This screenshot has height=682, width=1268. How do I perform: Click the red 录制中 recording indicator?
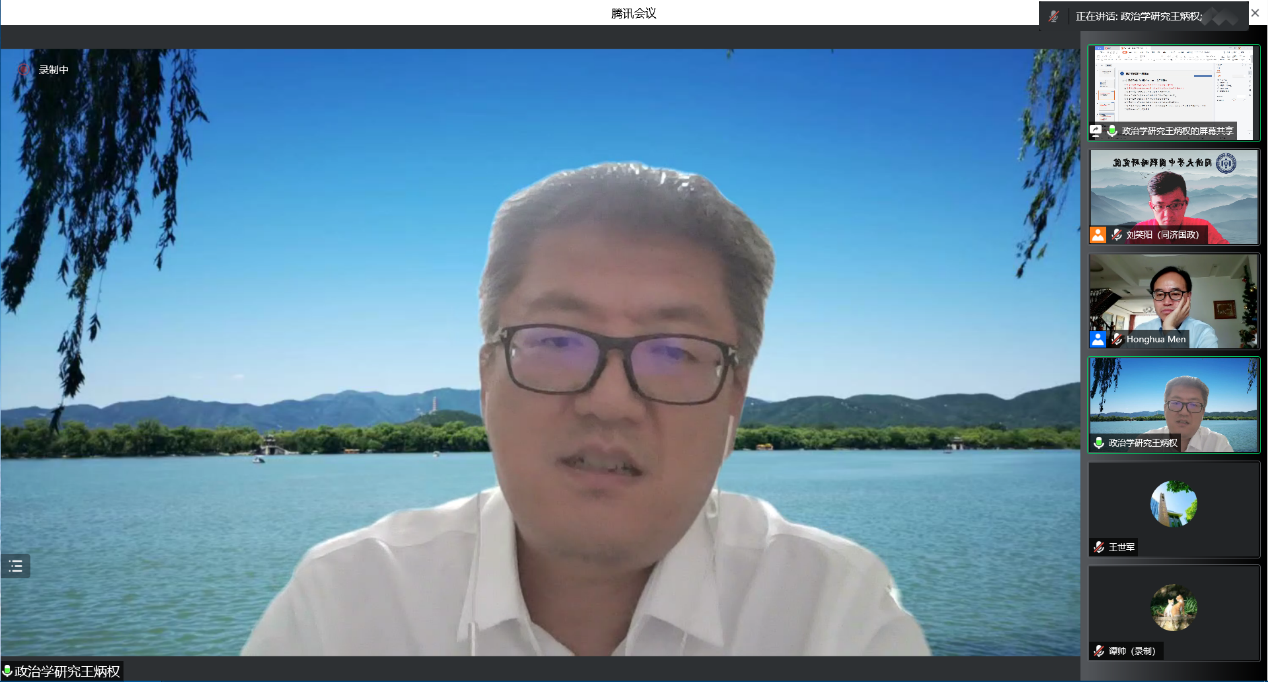pos(24,70)
